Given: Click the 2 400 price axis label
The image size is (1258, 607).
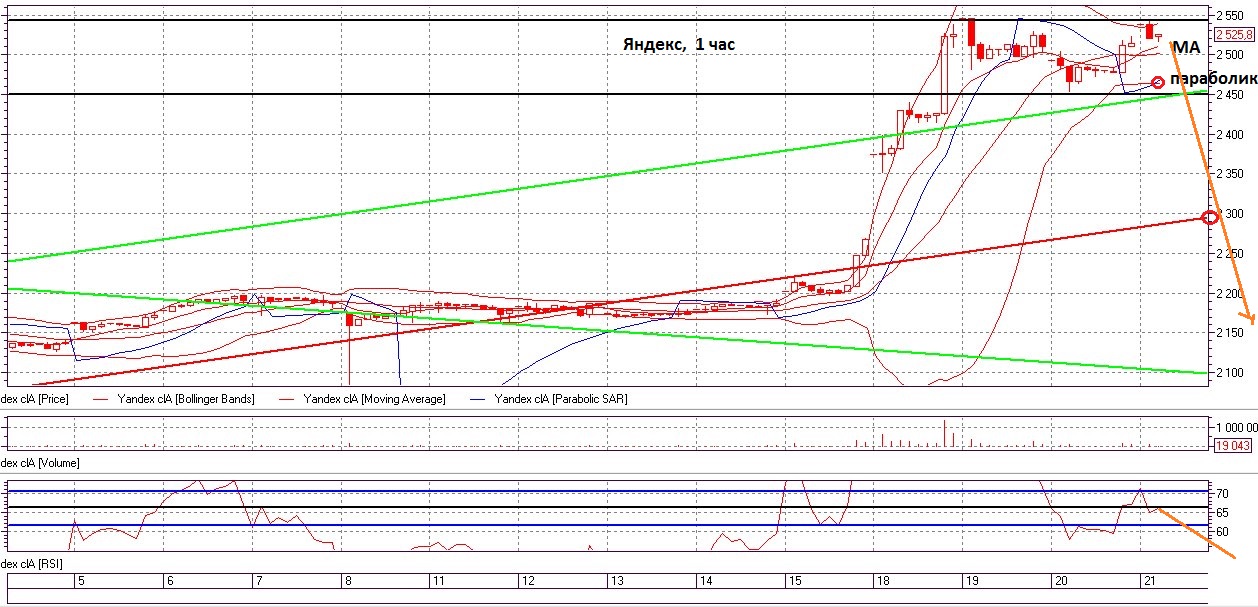Looking at the screenshot, I should coord(1231,135).
